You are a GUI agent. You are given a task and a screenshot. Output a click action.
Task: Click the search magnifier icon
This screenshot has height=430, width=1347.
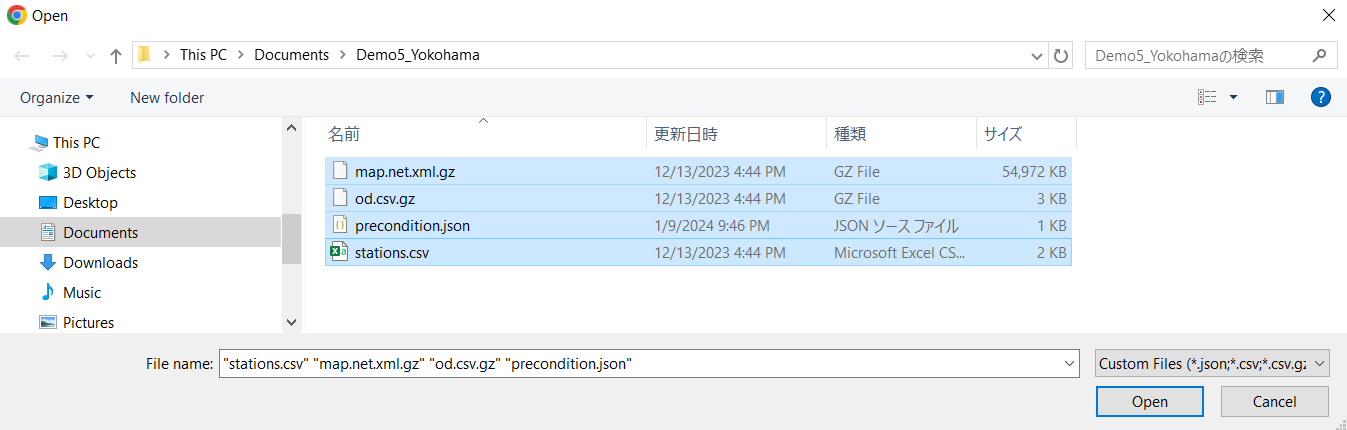tap(1319, 56)
